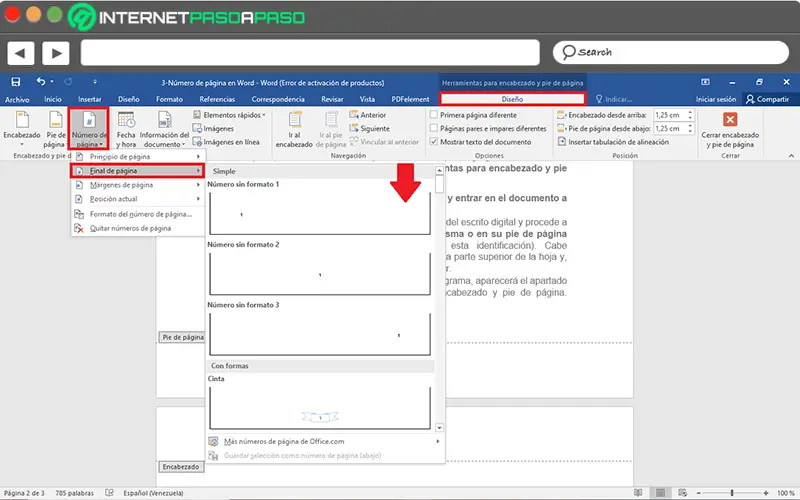
Task: Switch to web layout view icon
Action: coord(683,493)
